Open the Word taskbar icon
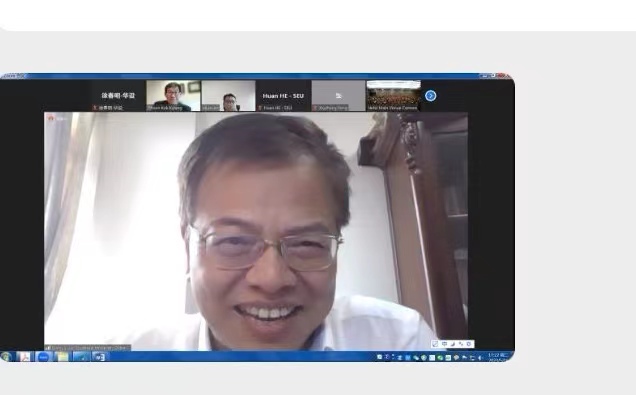This screenshot has height=395, width=636. point(100,357)
